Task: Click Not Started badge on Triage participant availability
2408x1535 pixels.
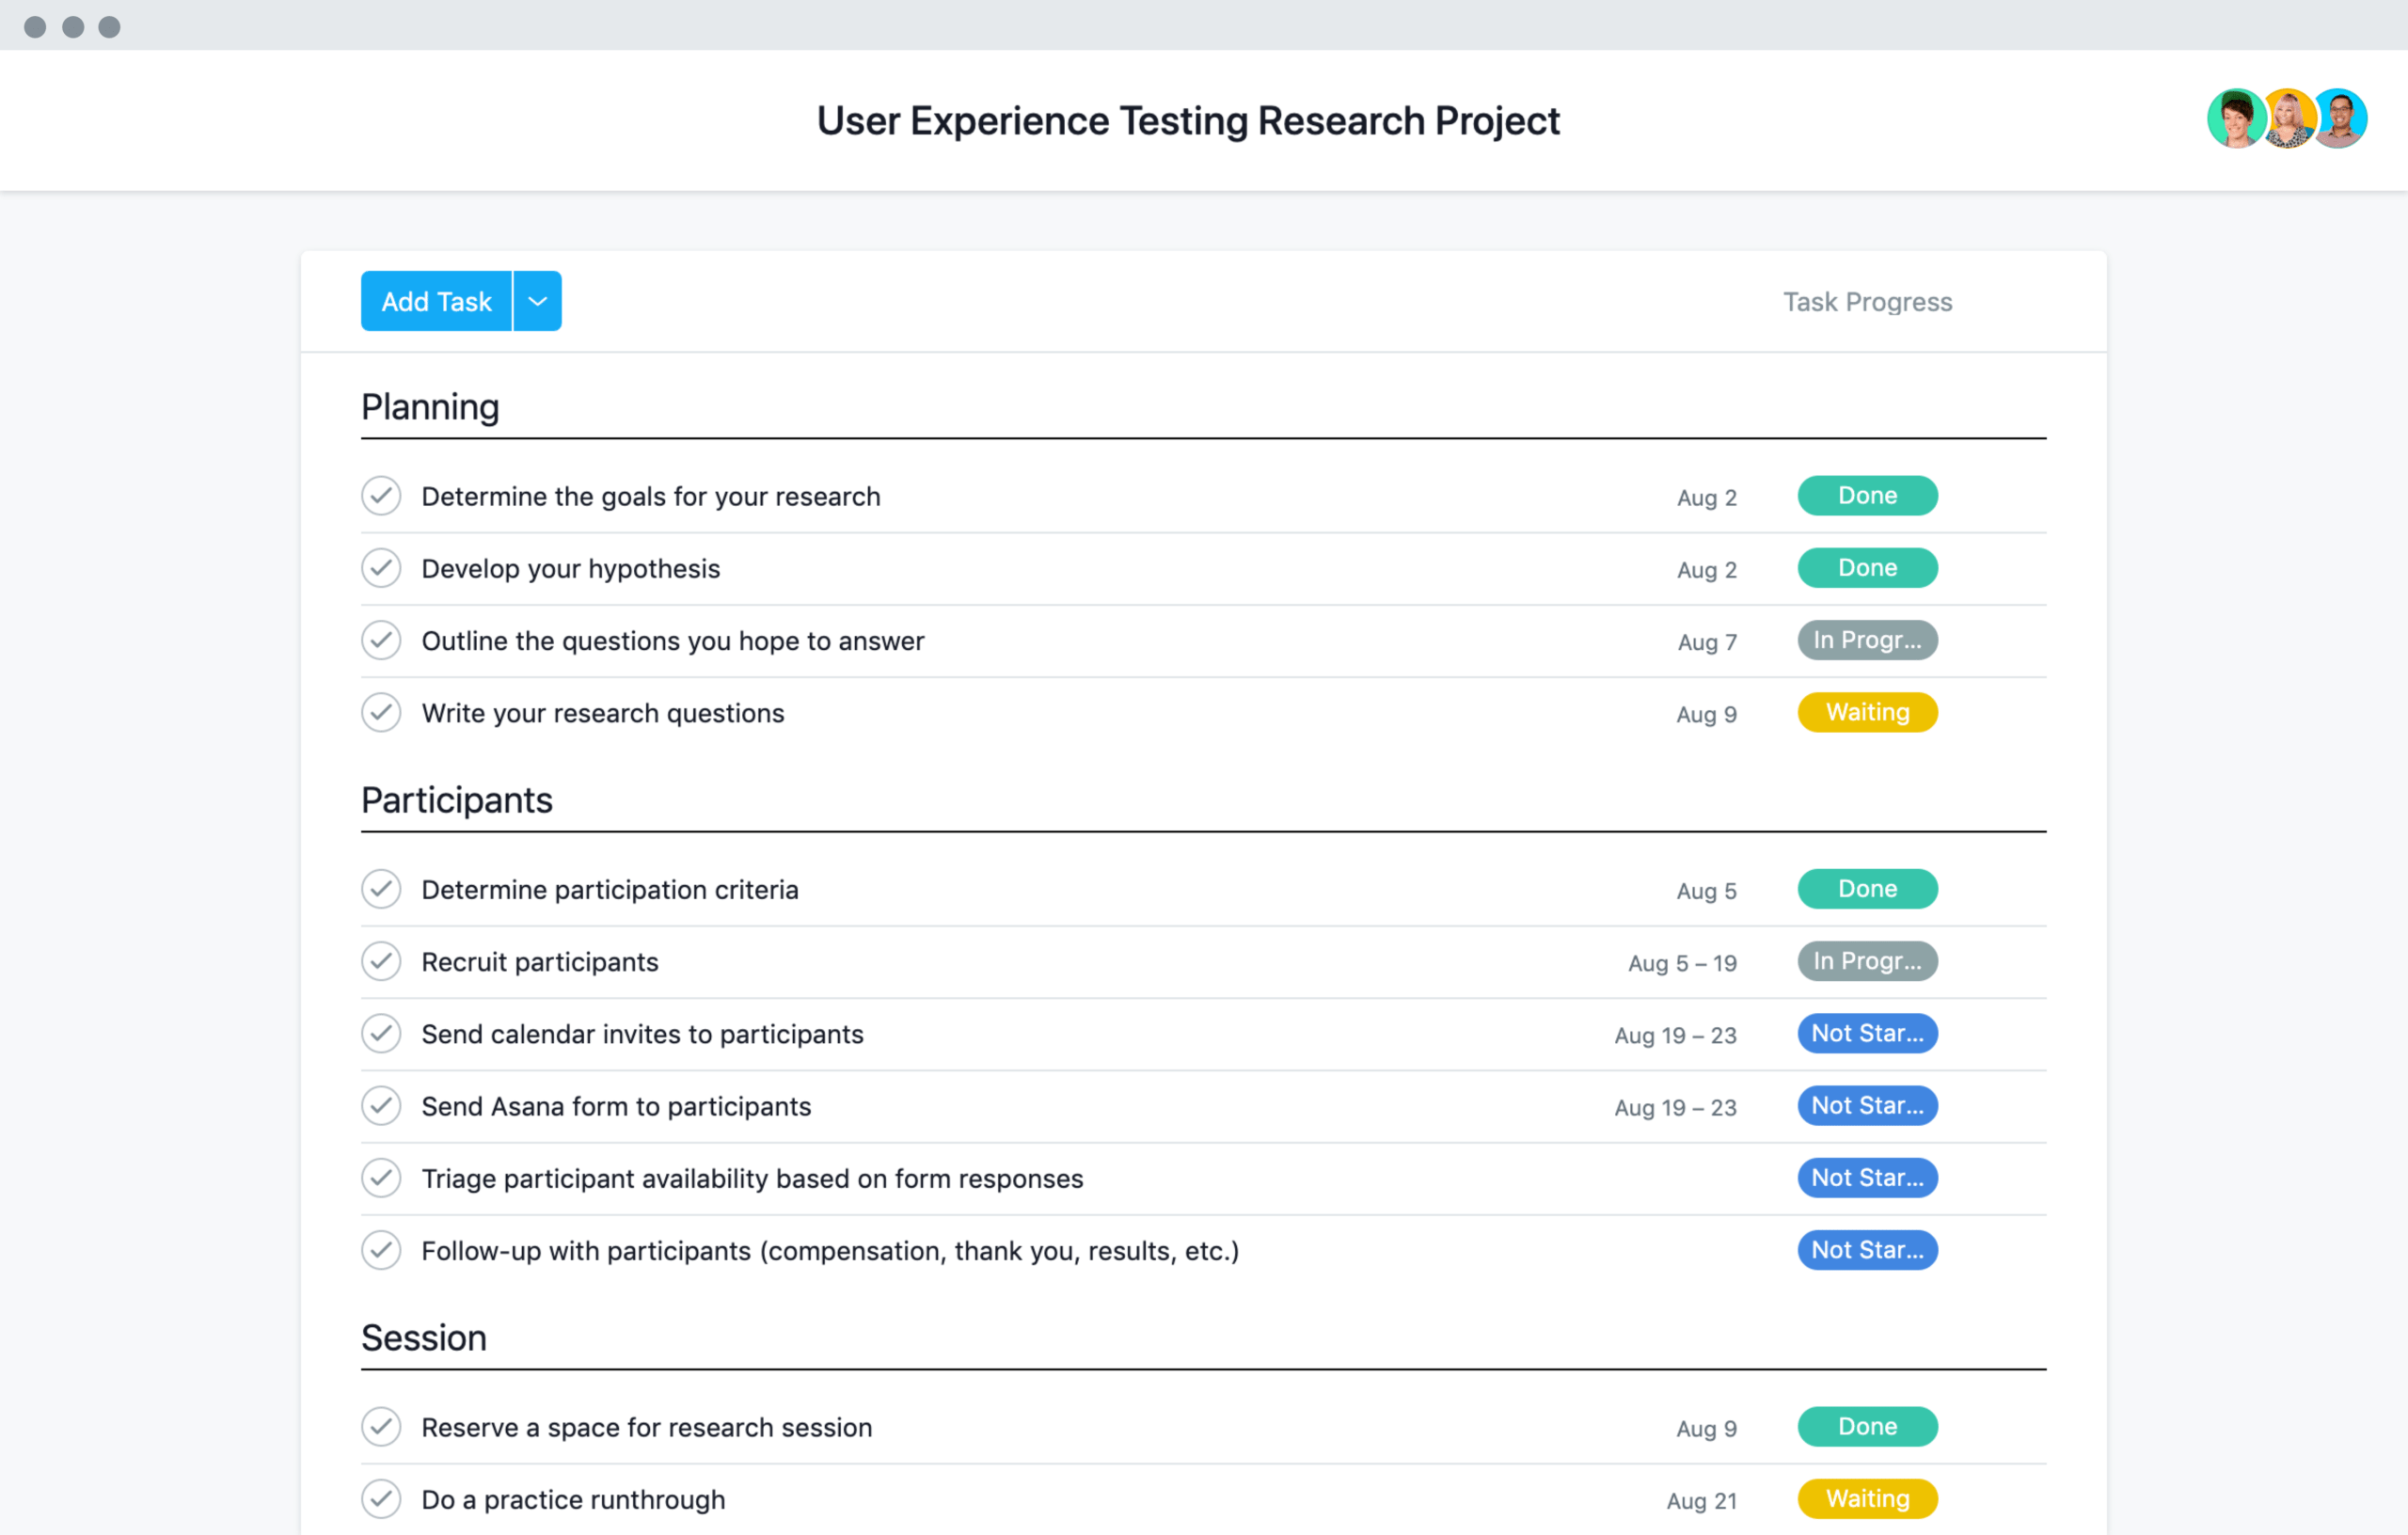Action: 1867,1178
